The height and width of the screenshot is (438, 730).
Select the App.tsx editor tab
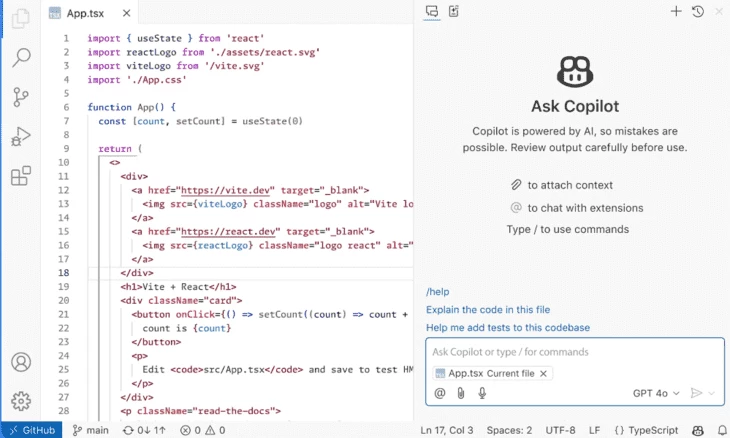click(x=85, y=13)
